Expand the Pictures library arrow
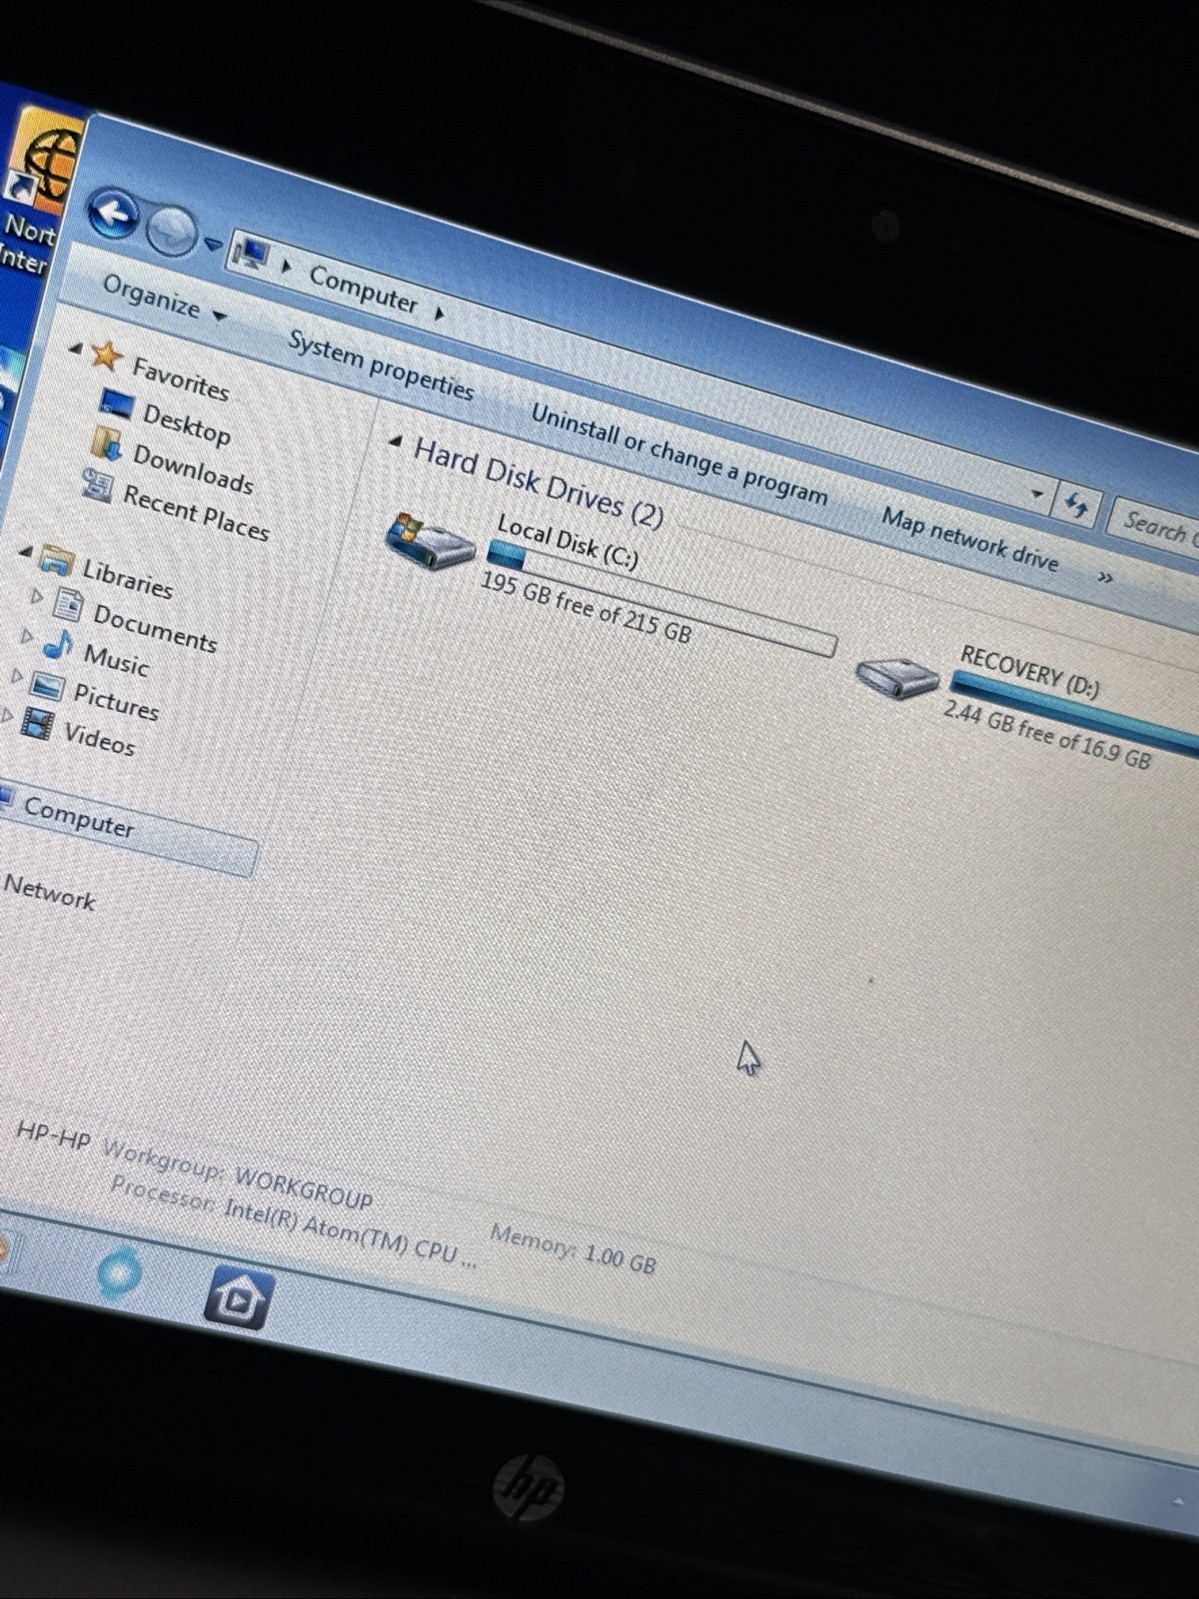This screenshot has width=1199, height=1599. coord(15,676)
